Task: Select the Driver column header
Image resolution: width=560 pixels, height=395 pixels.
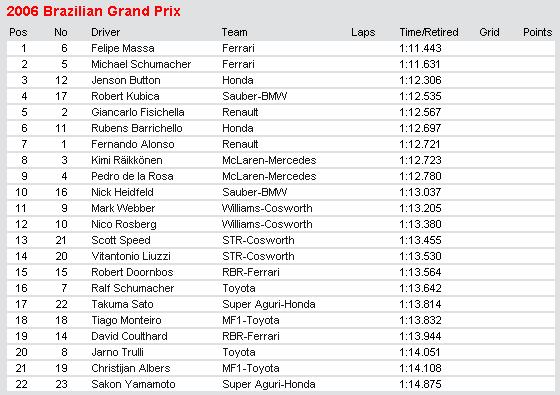Action: click(x=105, y=32)
